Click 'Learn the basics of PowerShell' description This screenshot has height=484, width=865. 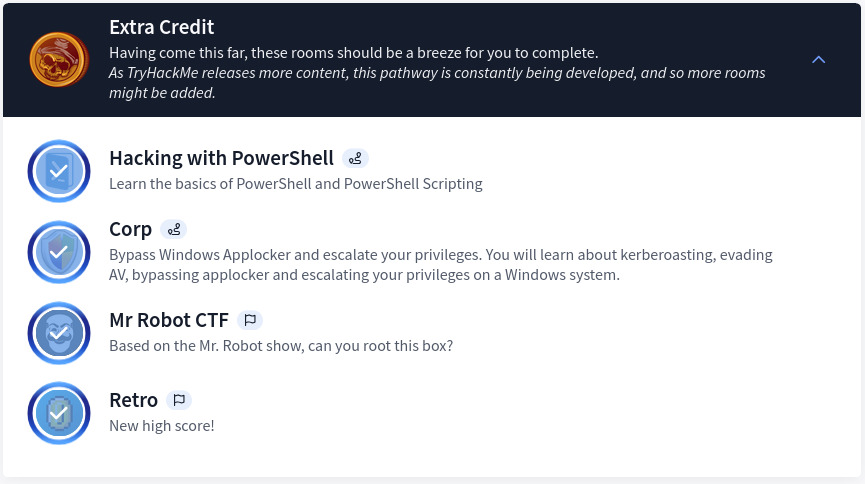pyautogui.click(x=295, y=184)
